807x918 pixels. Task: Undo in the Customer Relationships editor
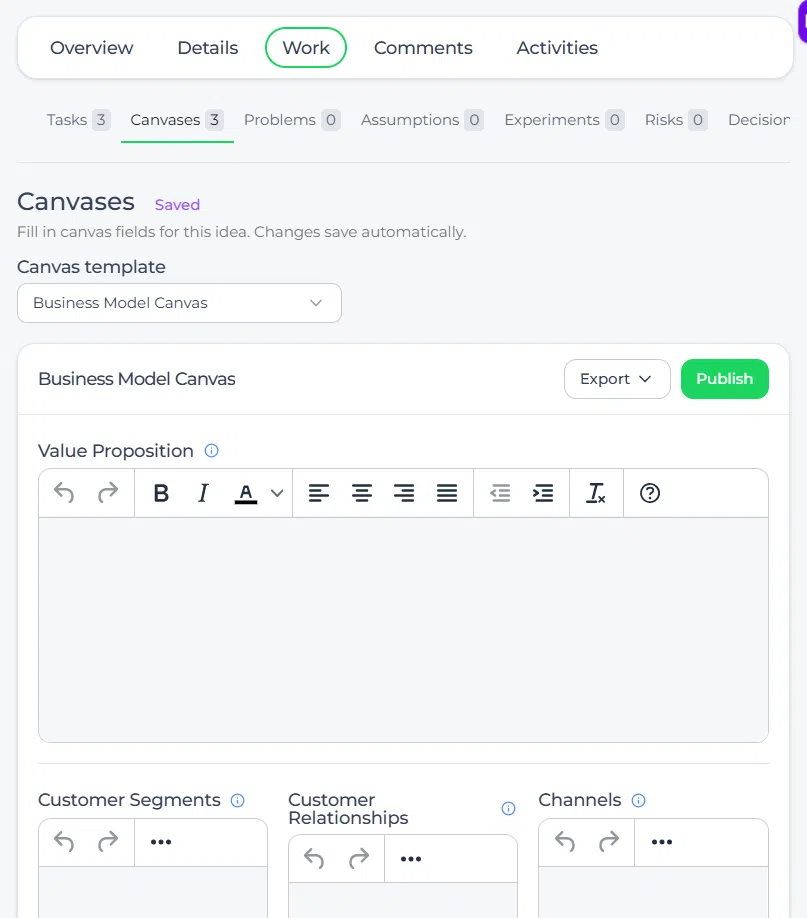pos(314,859)
